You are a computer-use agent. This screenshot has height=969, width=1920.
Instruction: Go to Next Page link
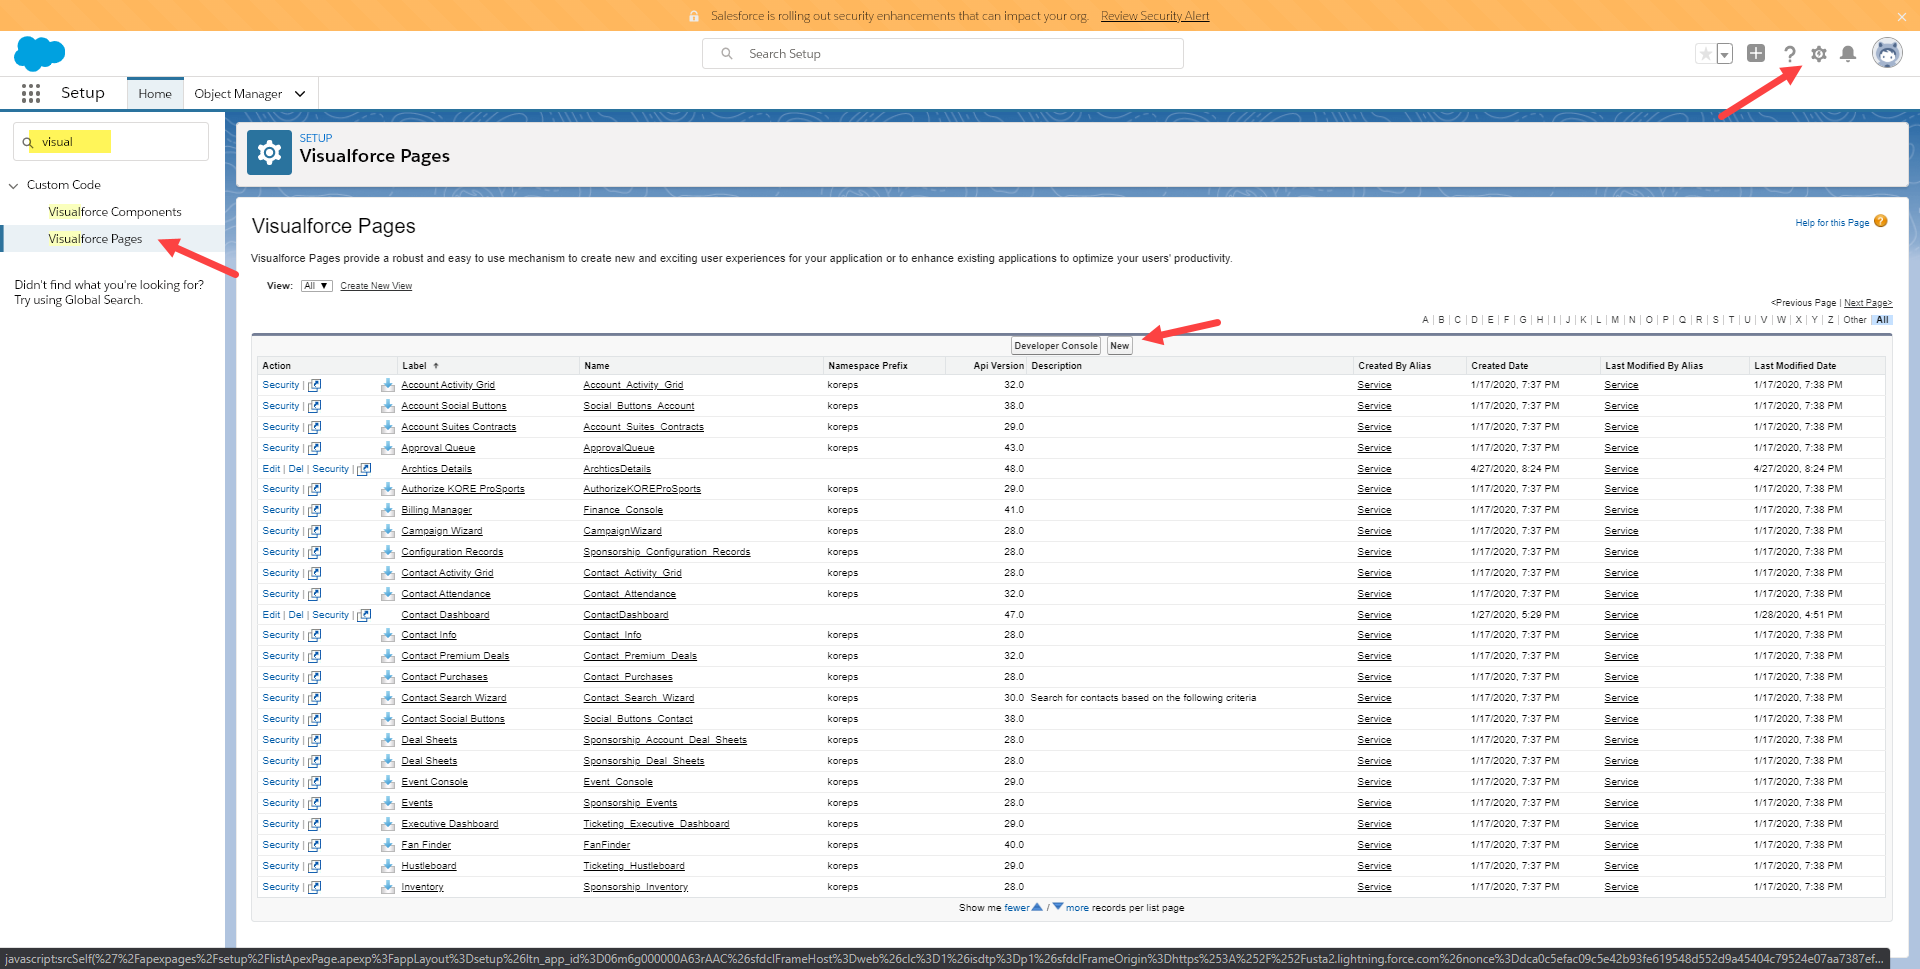1868,303
